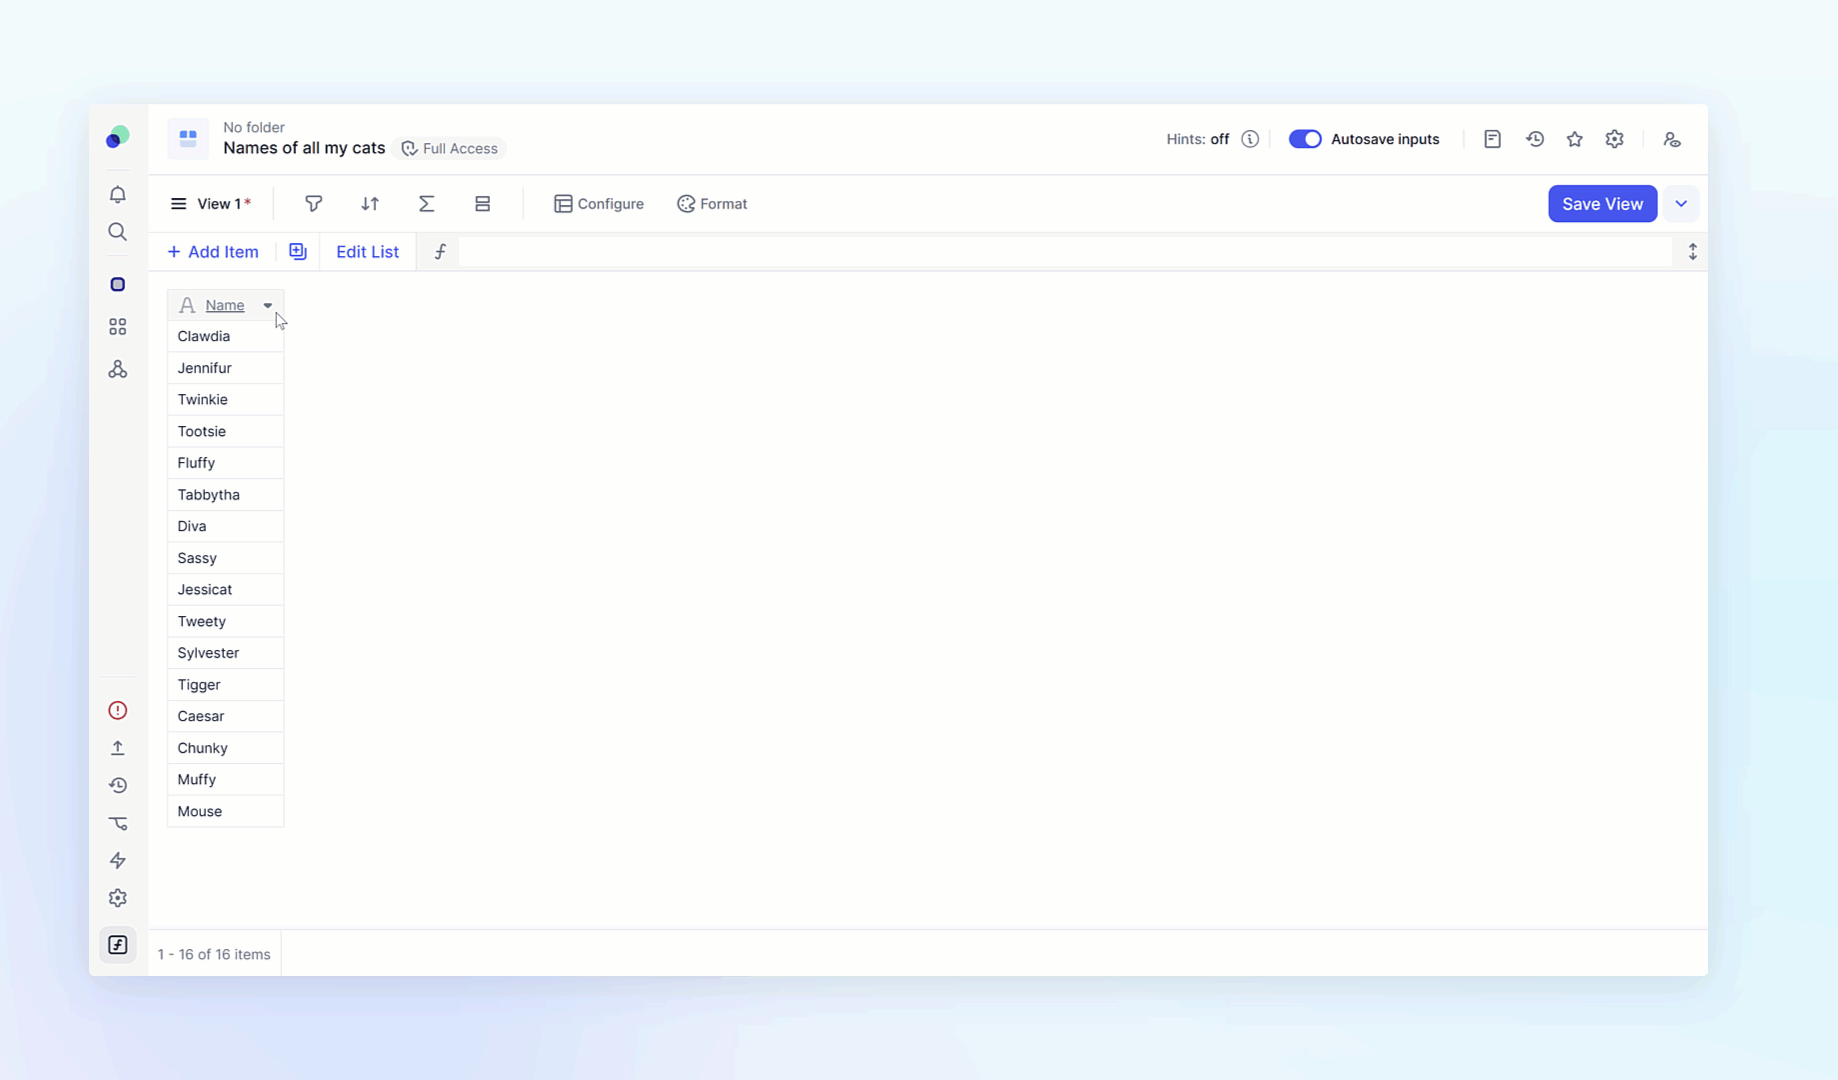Open the notifications bell in the sidebar
This screenshot has width=1838, height=1080.
tap(117, 194)
